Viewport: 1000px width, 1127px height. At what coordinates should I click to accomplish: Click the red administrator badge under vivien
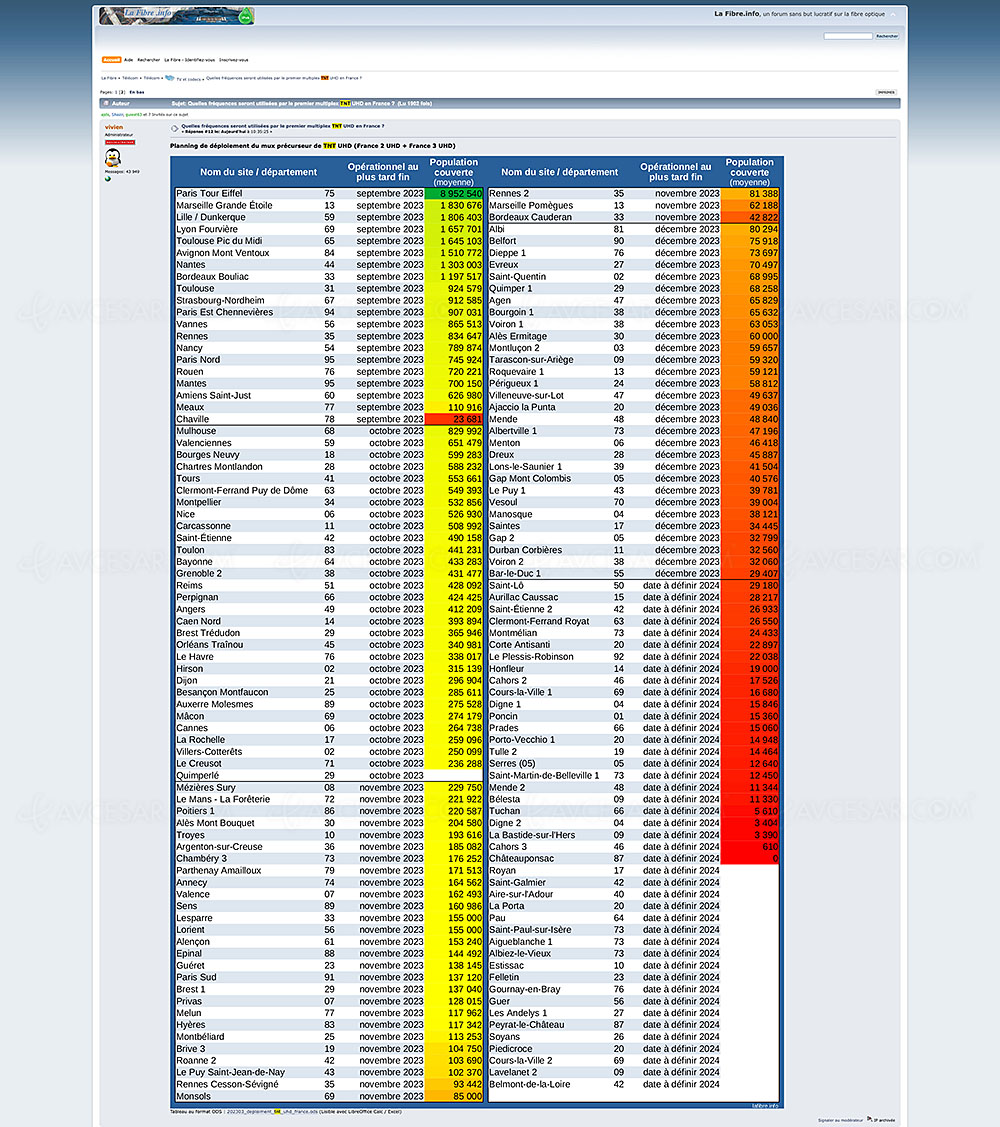pyautogui.click(x=120, y=142)
